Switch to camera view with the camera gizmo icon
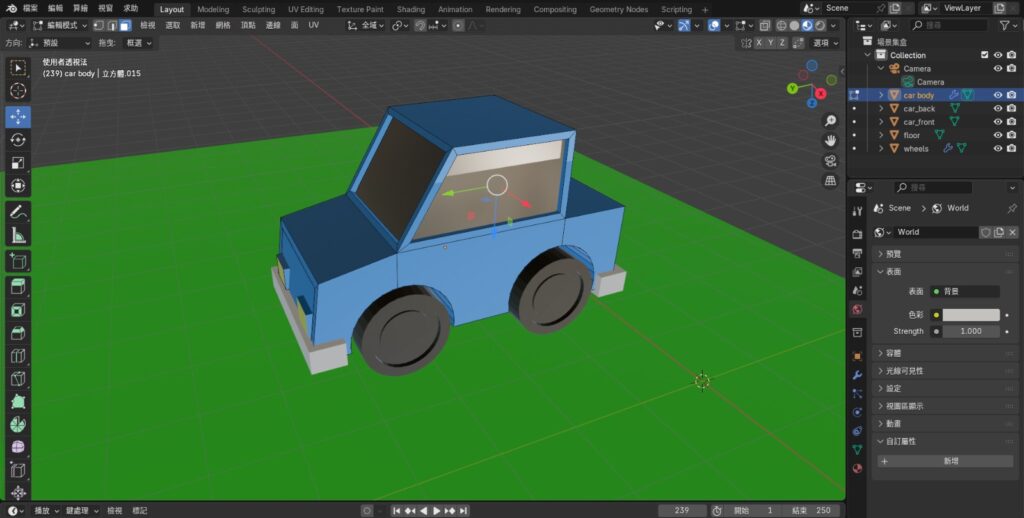The height and width of the screenshot is (518, 1024). (830, 161)
